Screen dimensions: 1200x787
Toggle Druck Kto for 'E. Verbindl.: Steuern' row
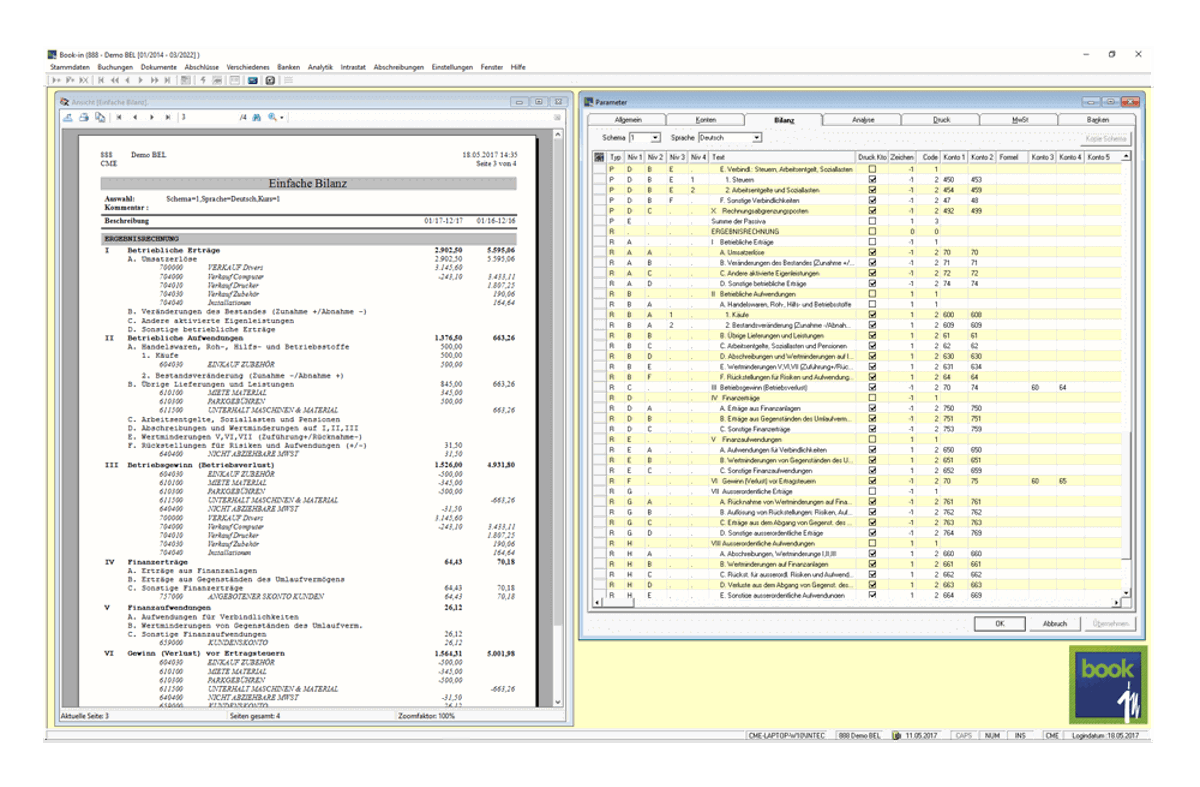pyautogui.click(x=873, y=170)
